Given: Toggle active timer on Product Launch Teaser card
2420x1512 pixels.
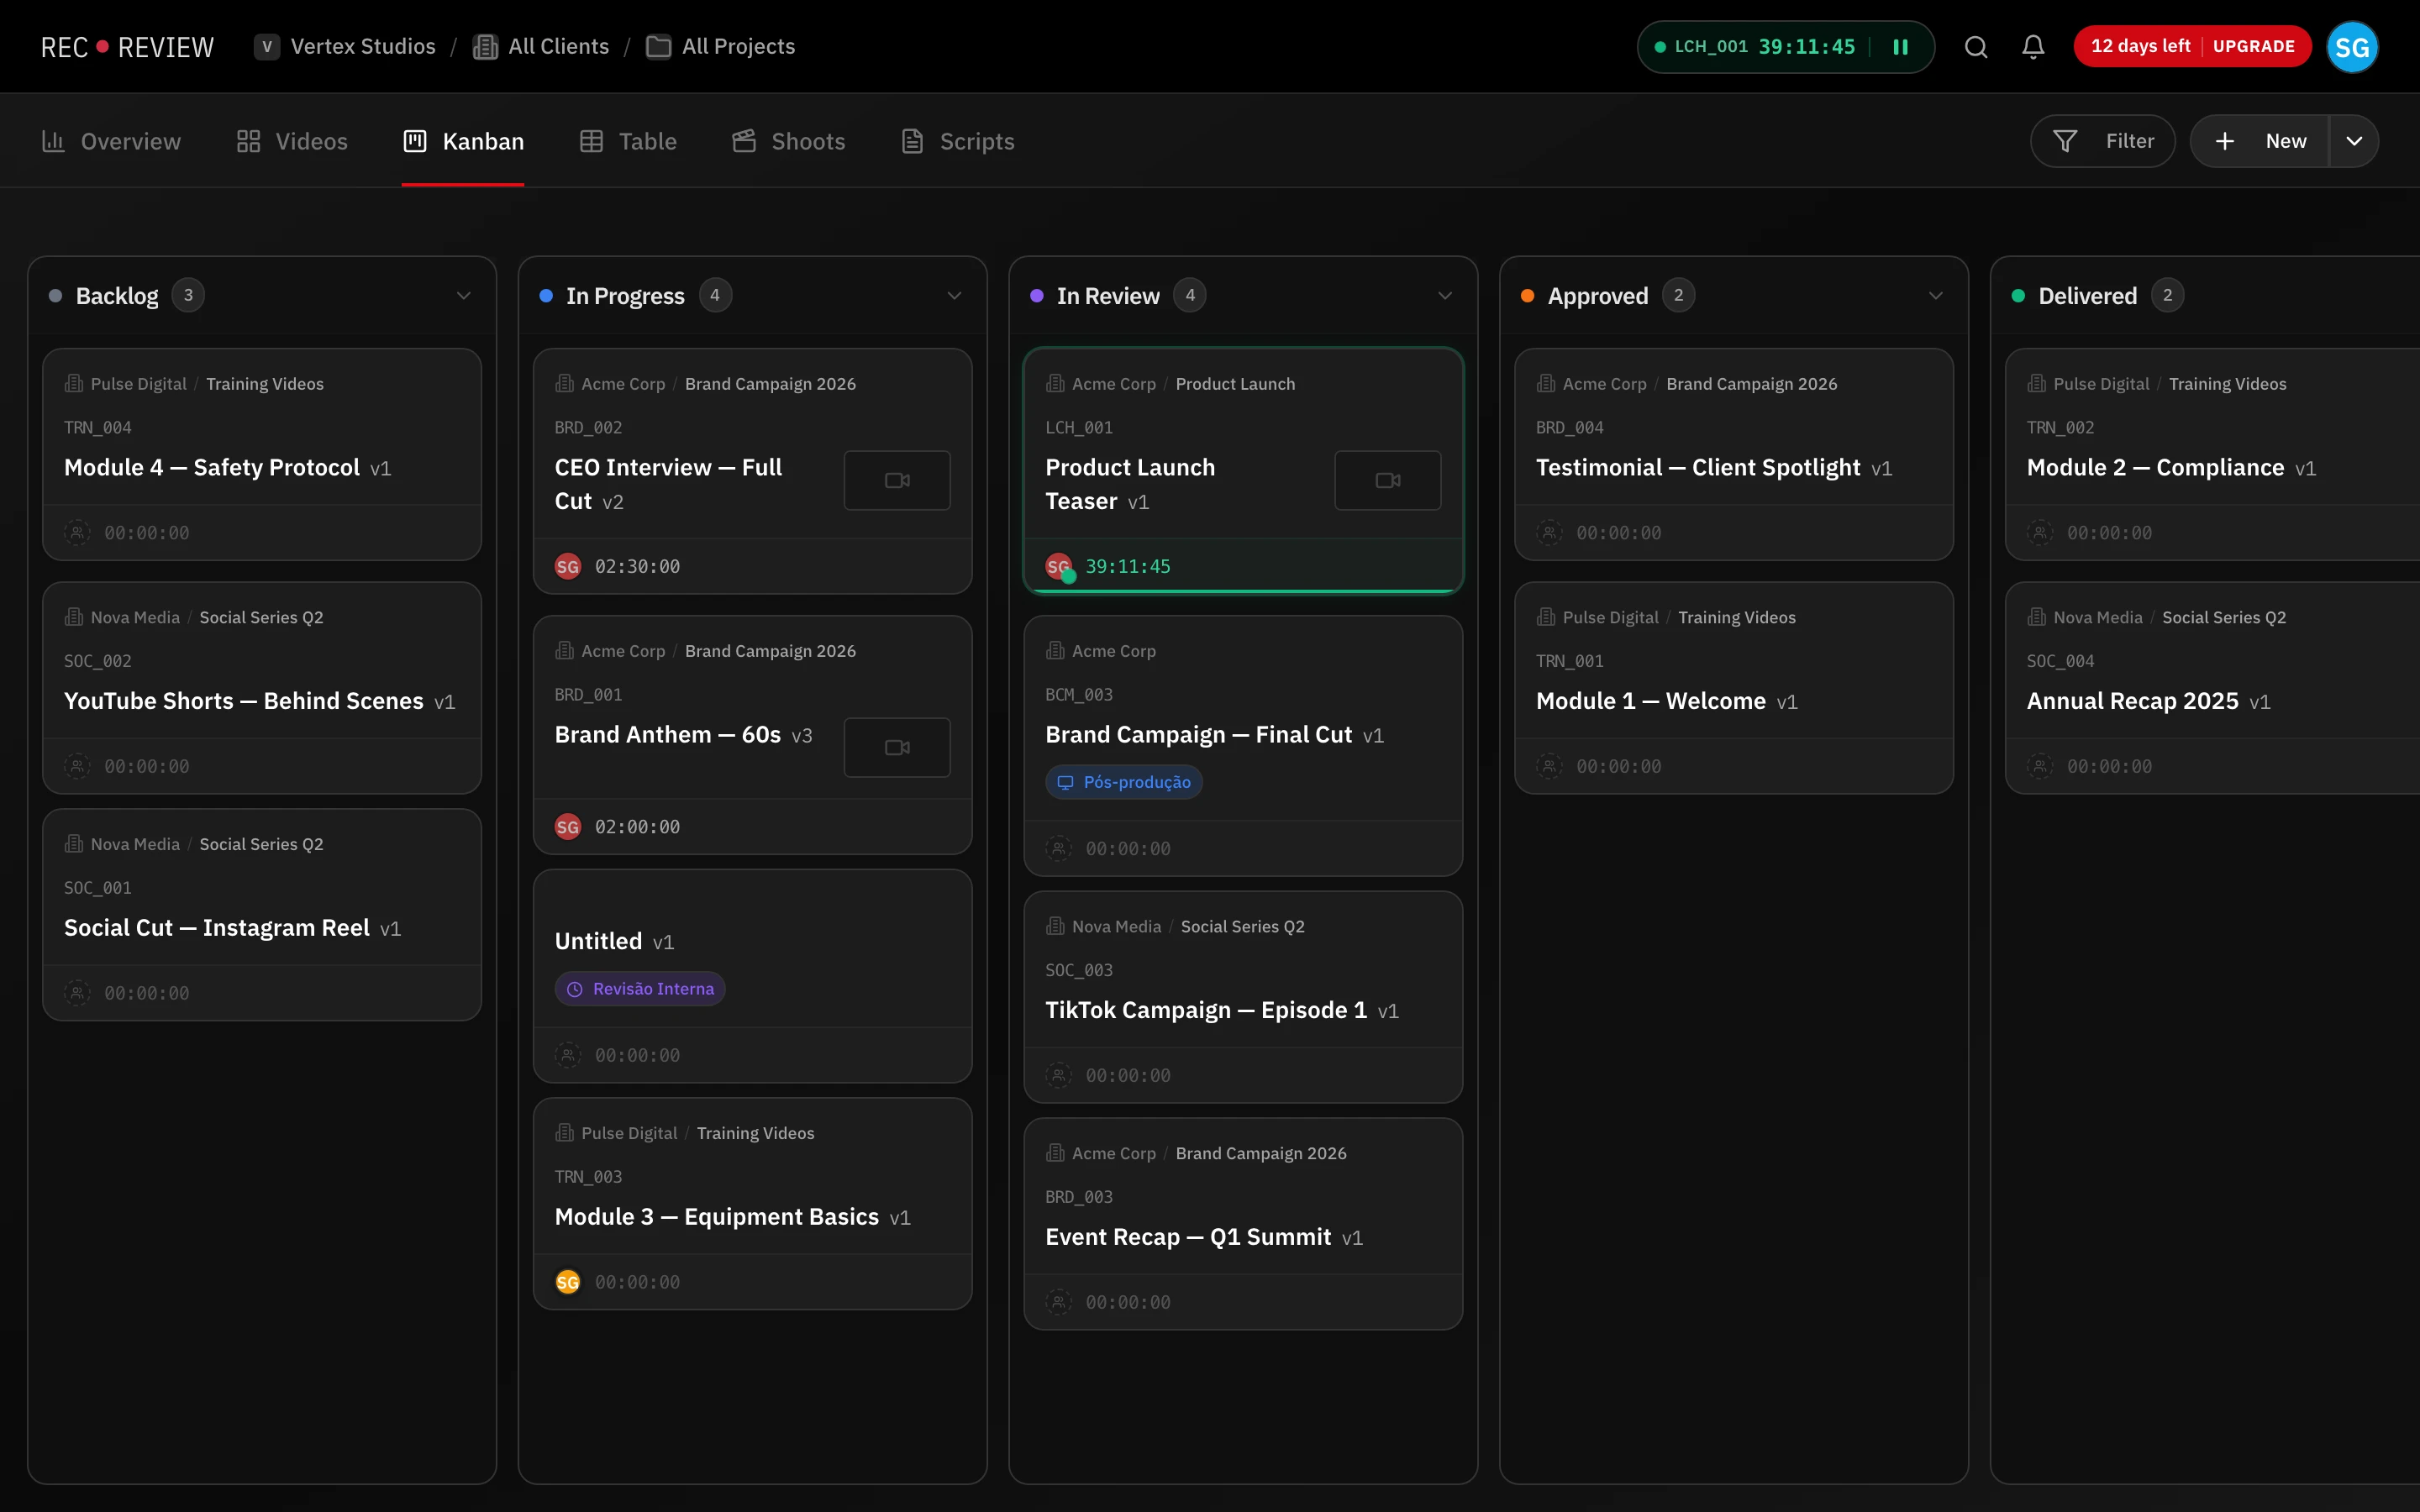Looking at the screenshot, I should point(1127,566).
